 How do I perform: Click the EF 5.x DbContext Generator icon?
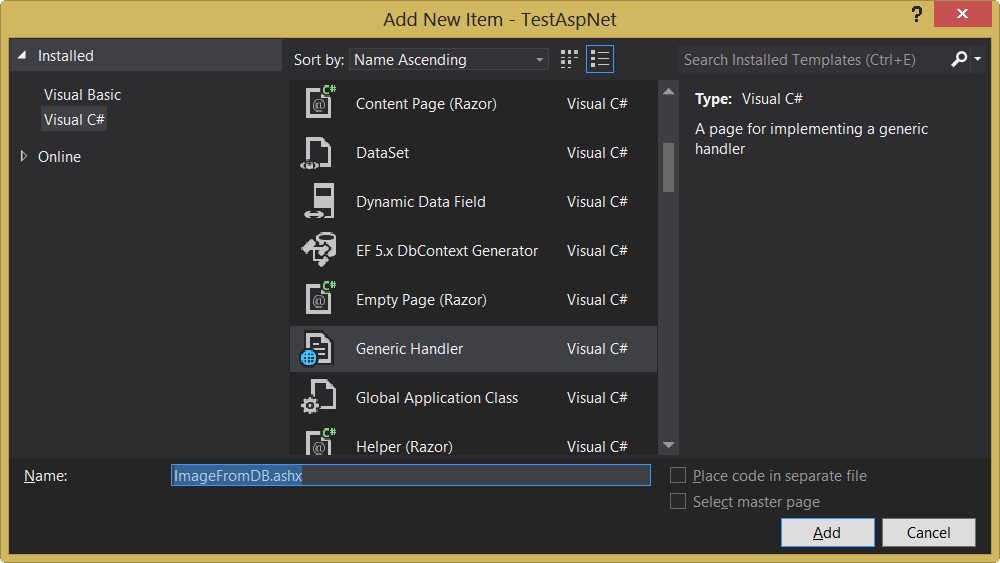pyautogui.click(x=319, y=250)
